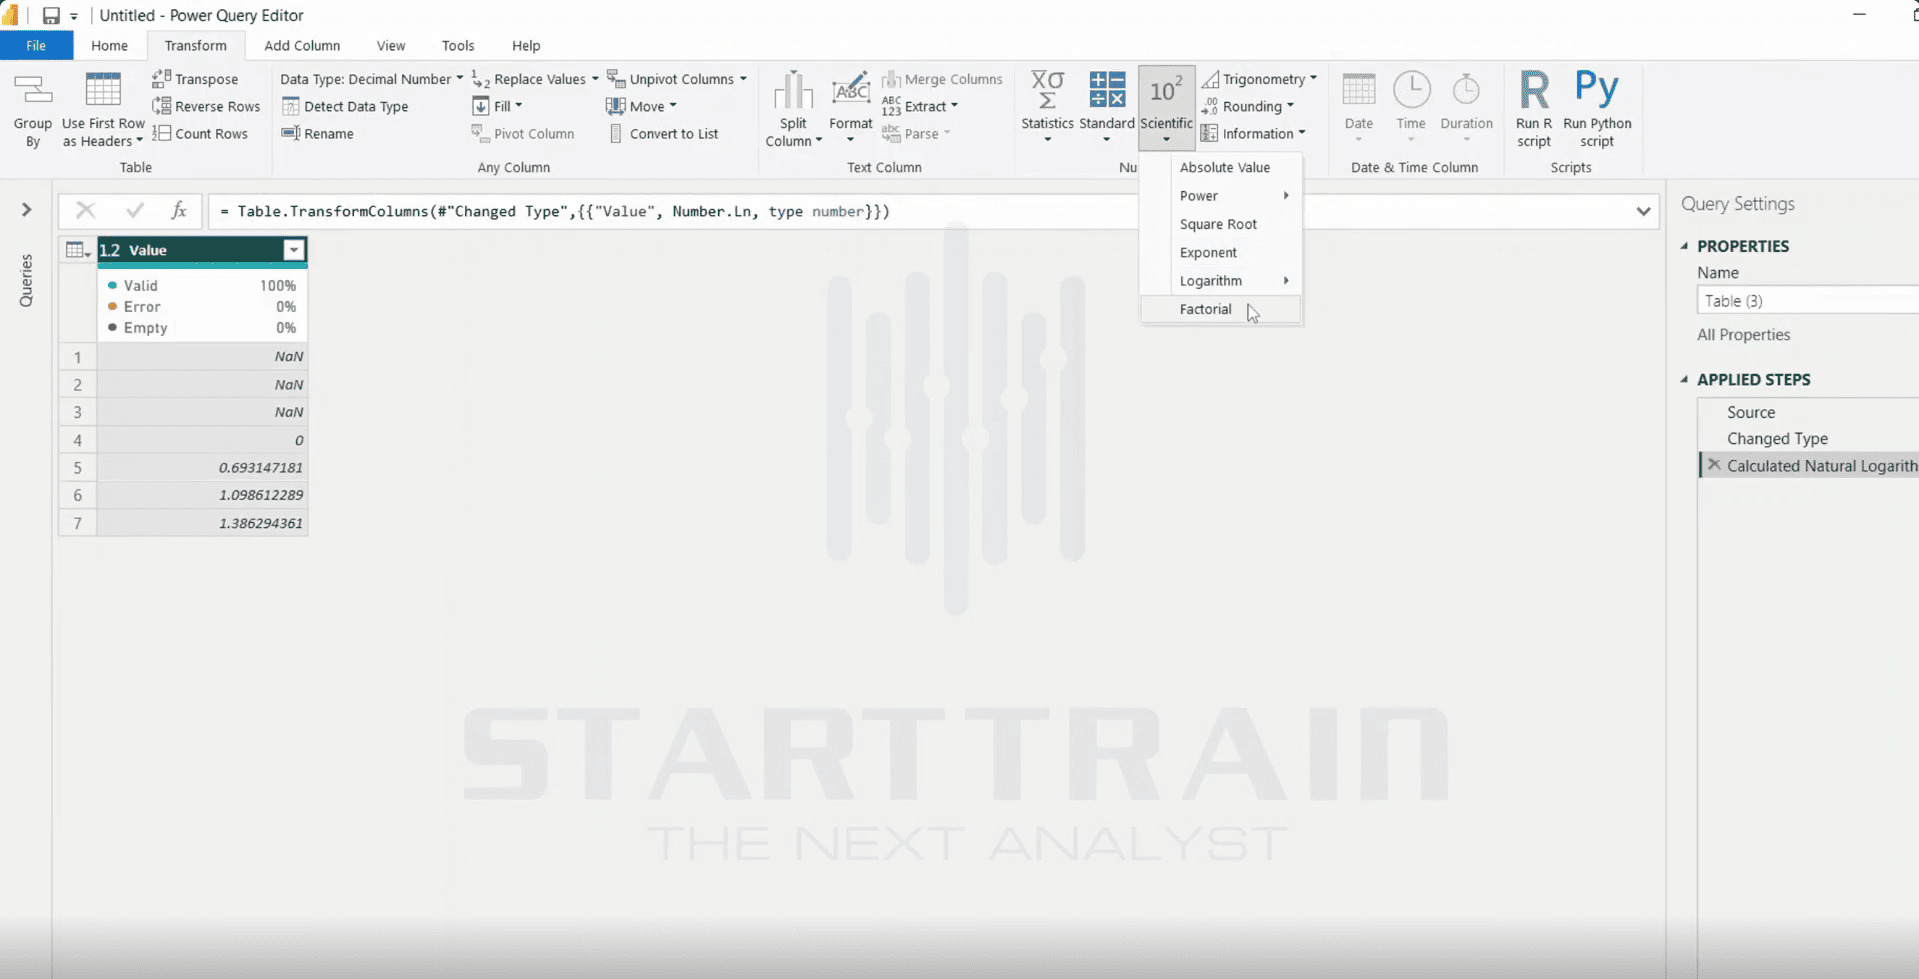This screenshot has height=979, width=1919.
Task: Choose Absolute Value from Scientific menu
Action: point(1221,167)
